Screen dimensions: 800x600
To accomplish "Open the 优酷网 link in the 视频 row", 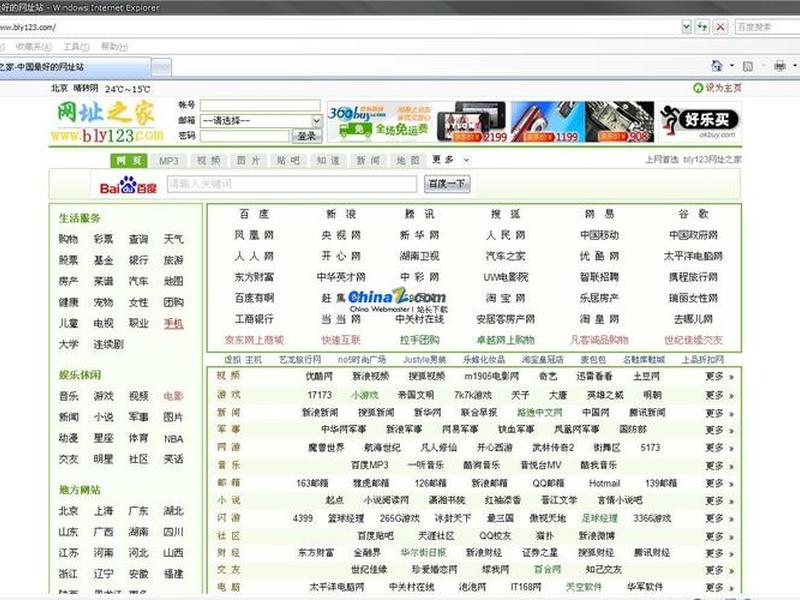I will point(319,377).
